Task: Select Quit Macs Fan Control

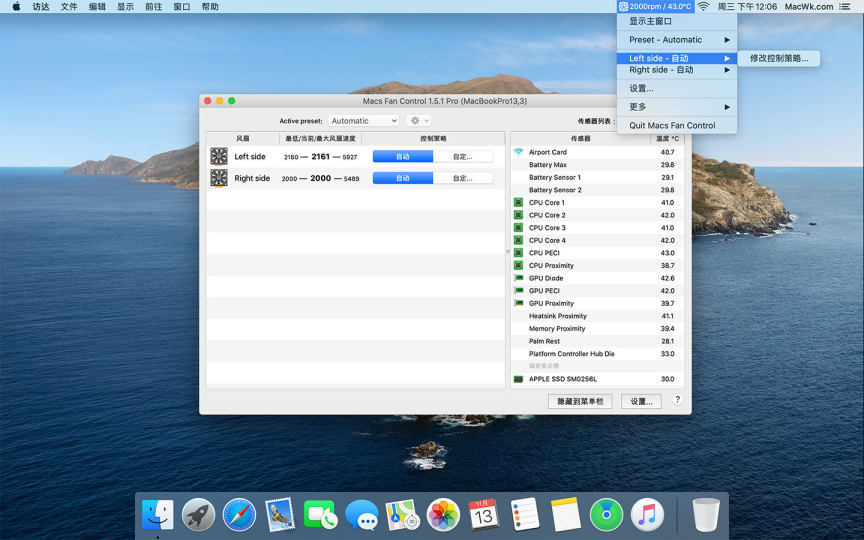Action: (677, 125)
